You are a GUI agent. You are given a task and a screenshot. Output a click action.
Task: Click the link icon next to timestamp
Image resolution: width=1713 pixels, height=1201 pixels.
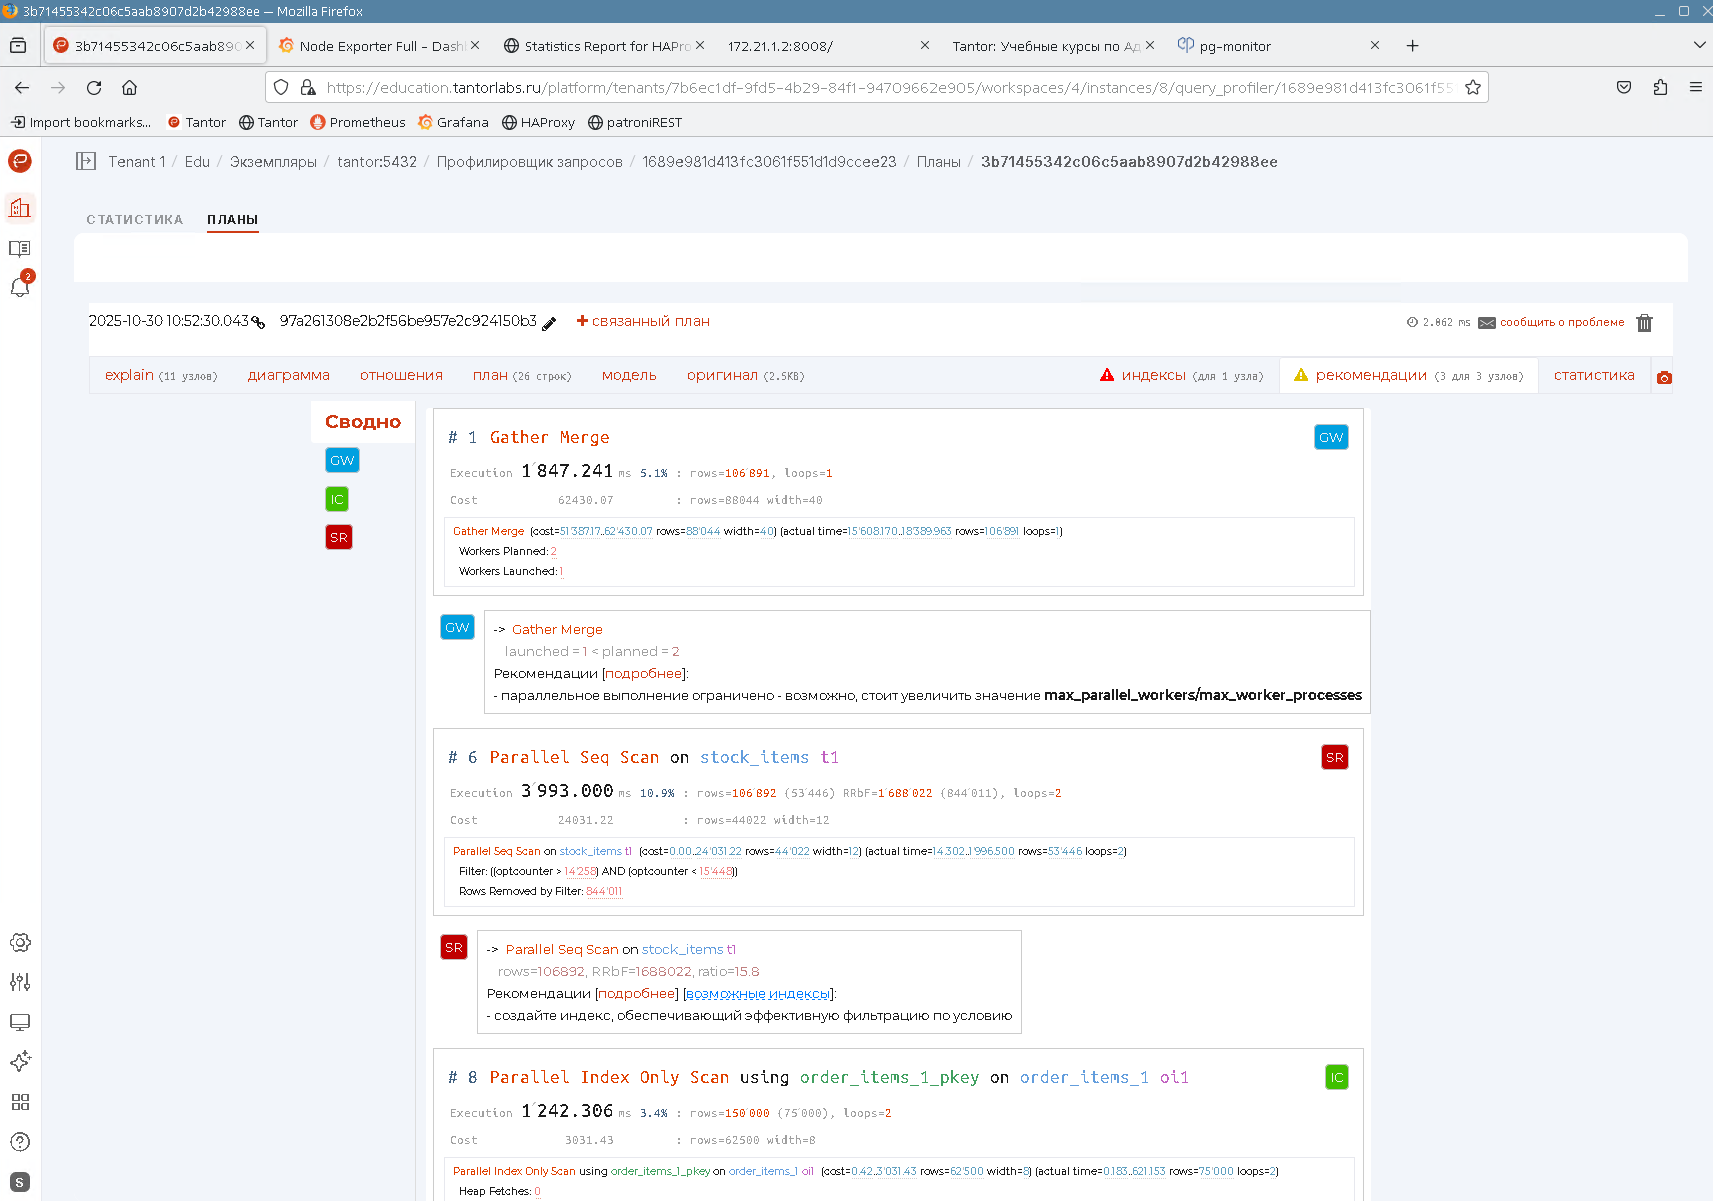(258, 322)
